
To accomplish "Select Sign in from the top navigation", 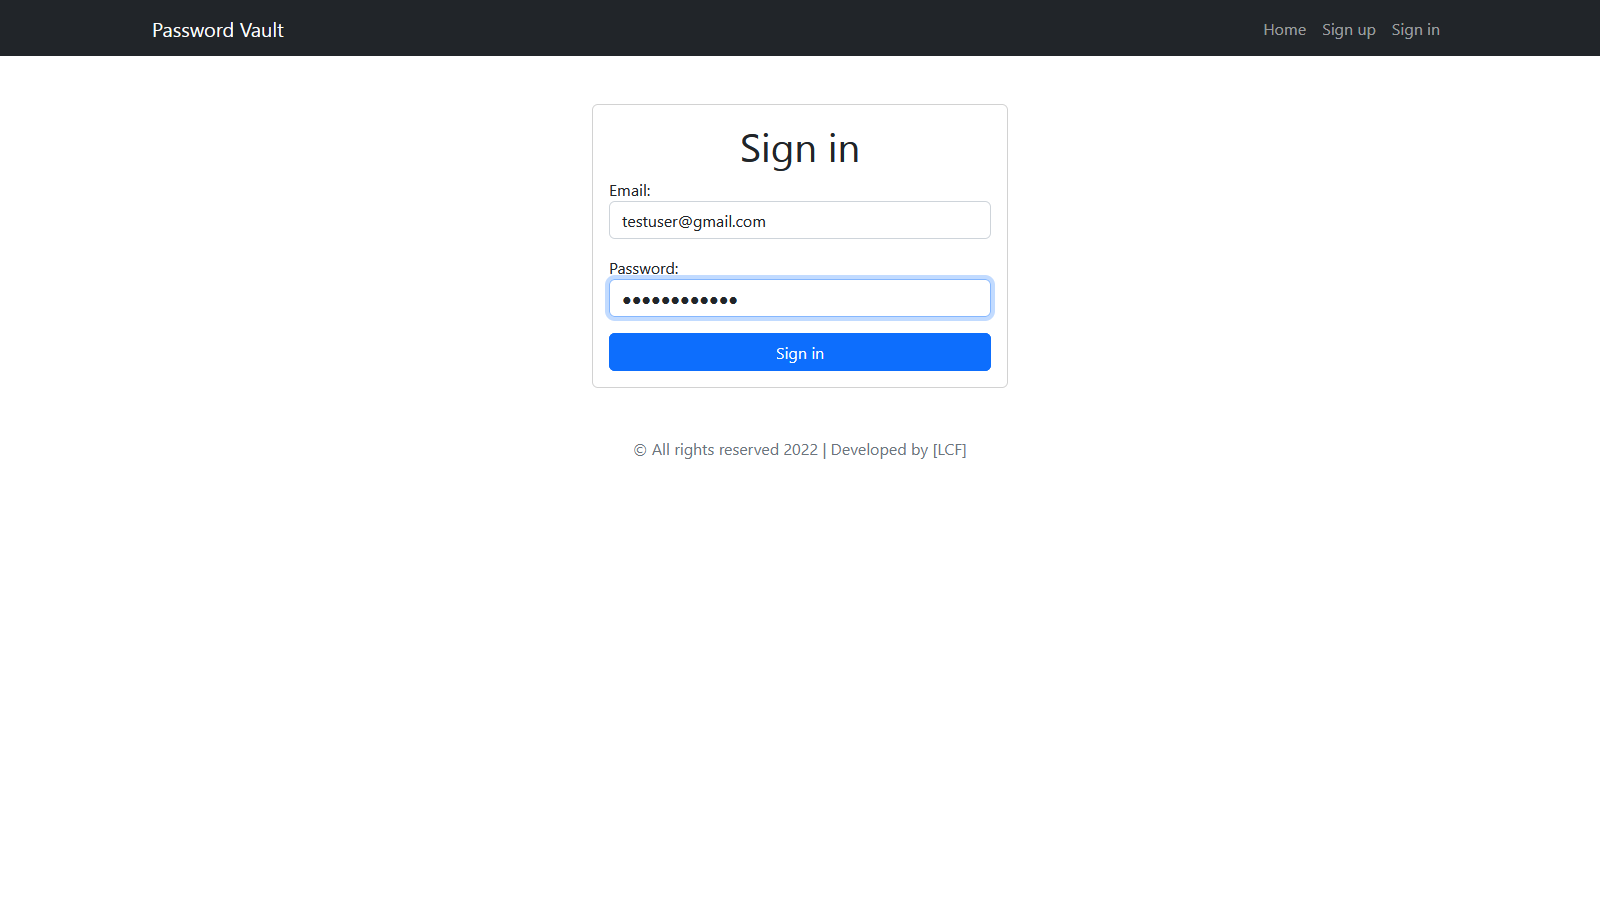I will (x=1415, y=30).
